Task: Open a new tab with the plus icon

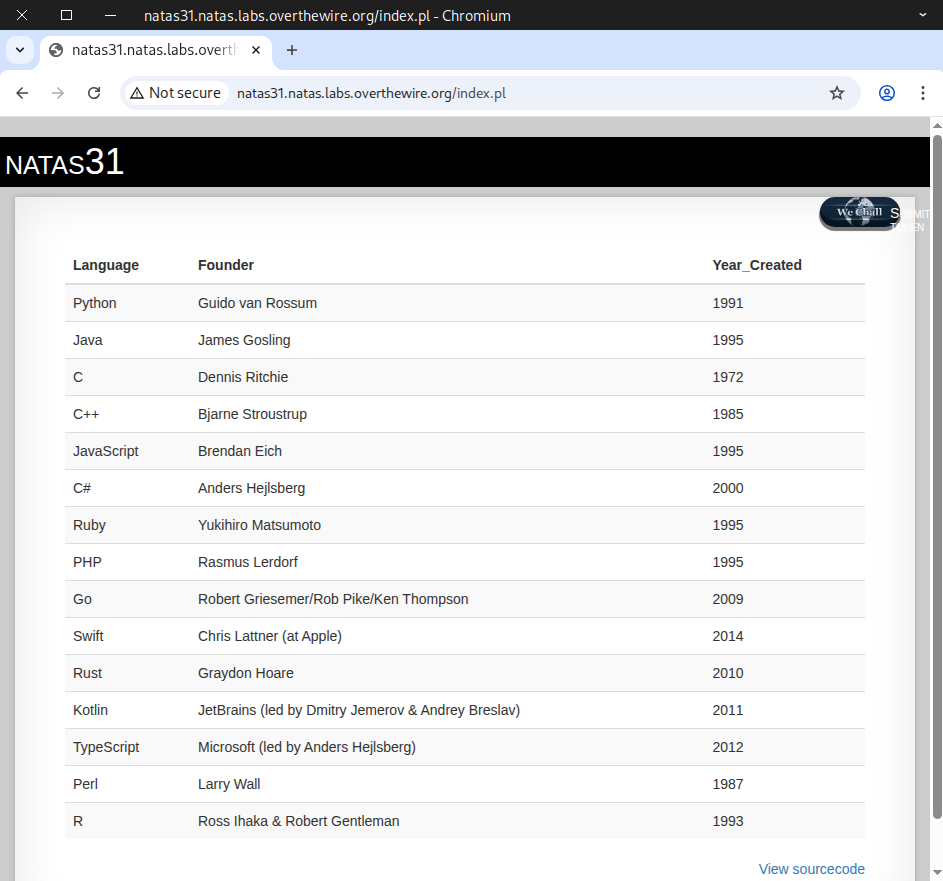Action: pos(292,50)
